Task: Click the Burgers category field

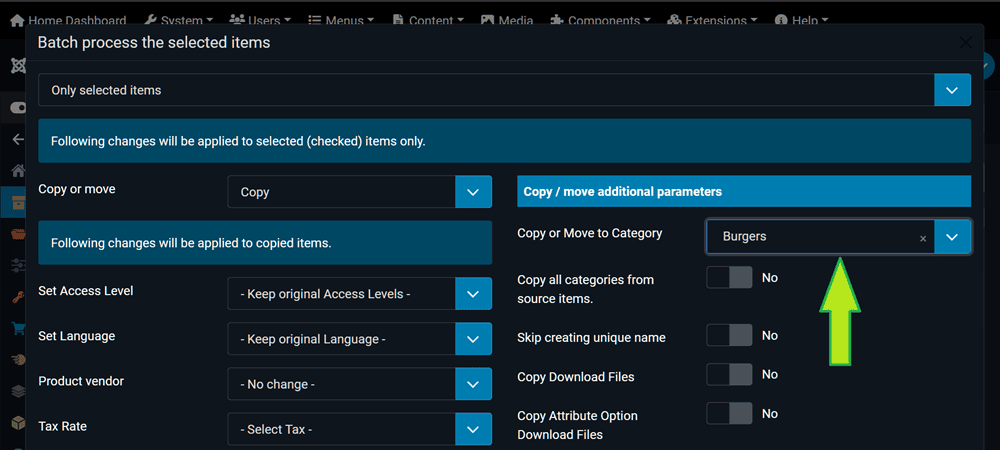Action: [810, 237]
